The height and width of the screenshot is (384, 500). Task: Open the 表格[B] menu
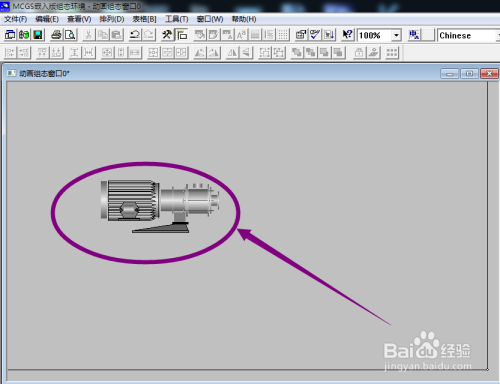coord(144,19)
